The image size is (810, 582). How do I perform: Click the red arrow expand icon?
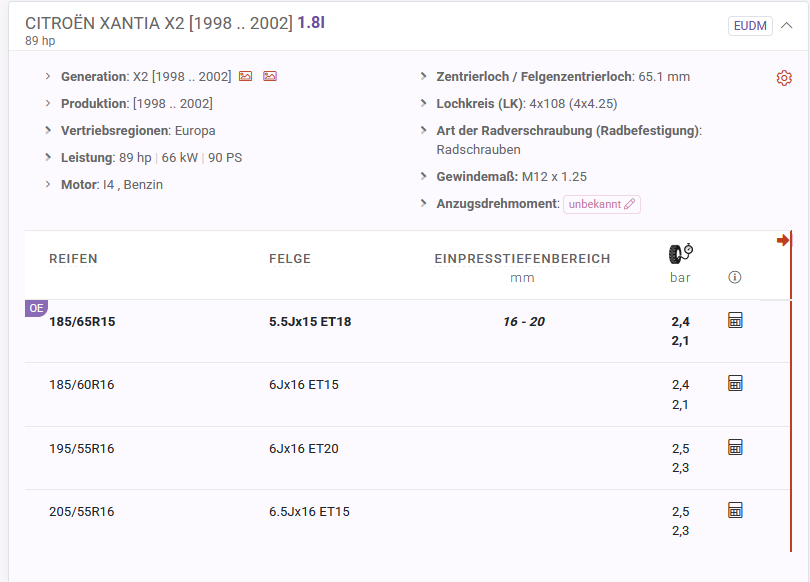[x=783, y=240]
